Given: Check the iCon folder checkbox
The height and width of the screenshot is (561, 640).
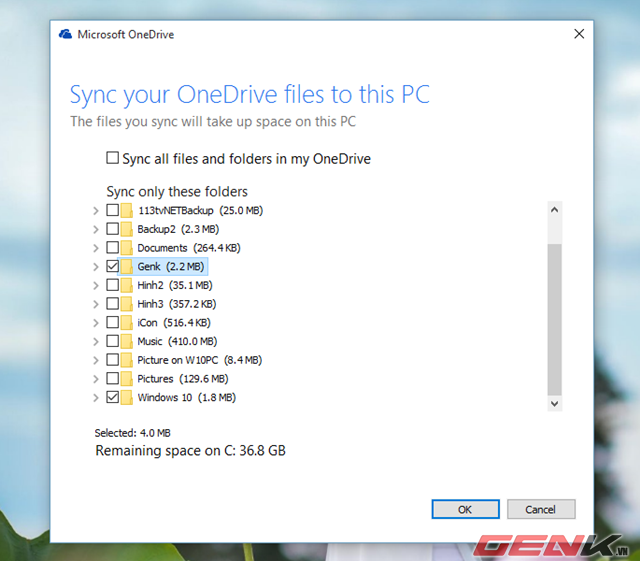Looking at the screenshot, I should [x=112, y=322].
